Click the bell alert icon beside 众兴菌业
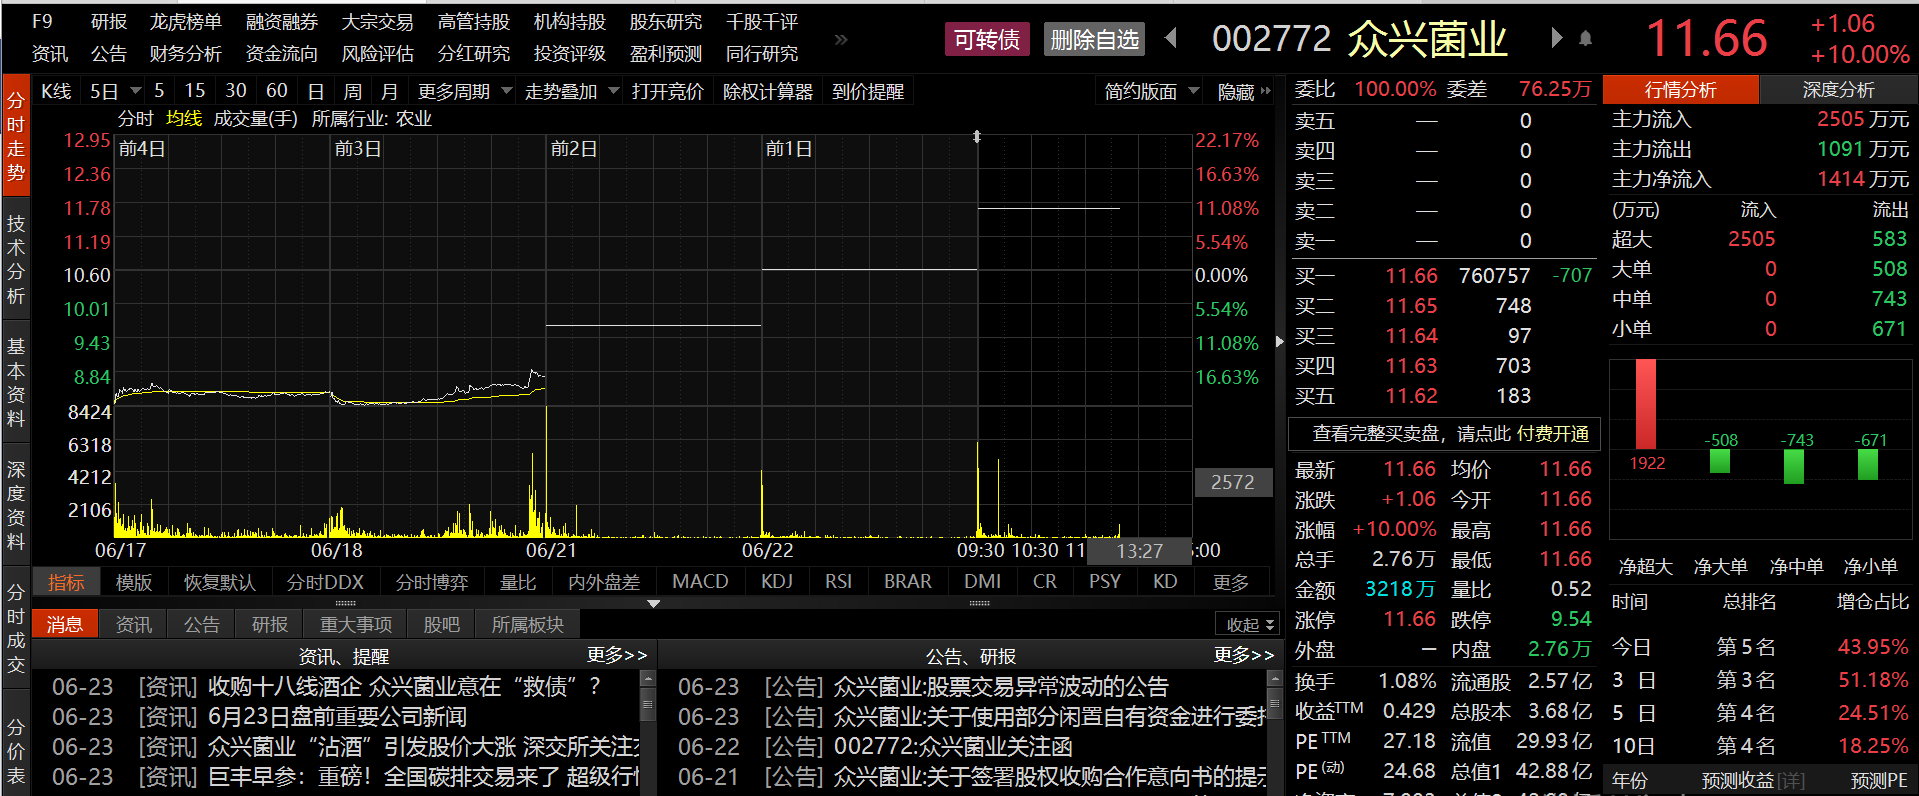The width and height of the screenshot is (1919, 796). (1585, 39)
